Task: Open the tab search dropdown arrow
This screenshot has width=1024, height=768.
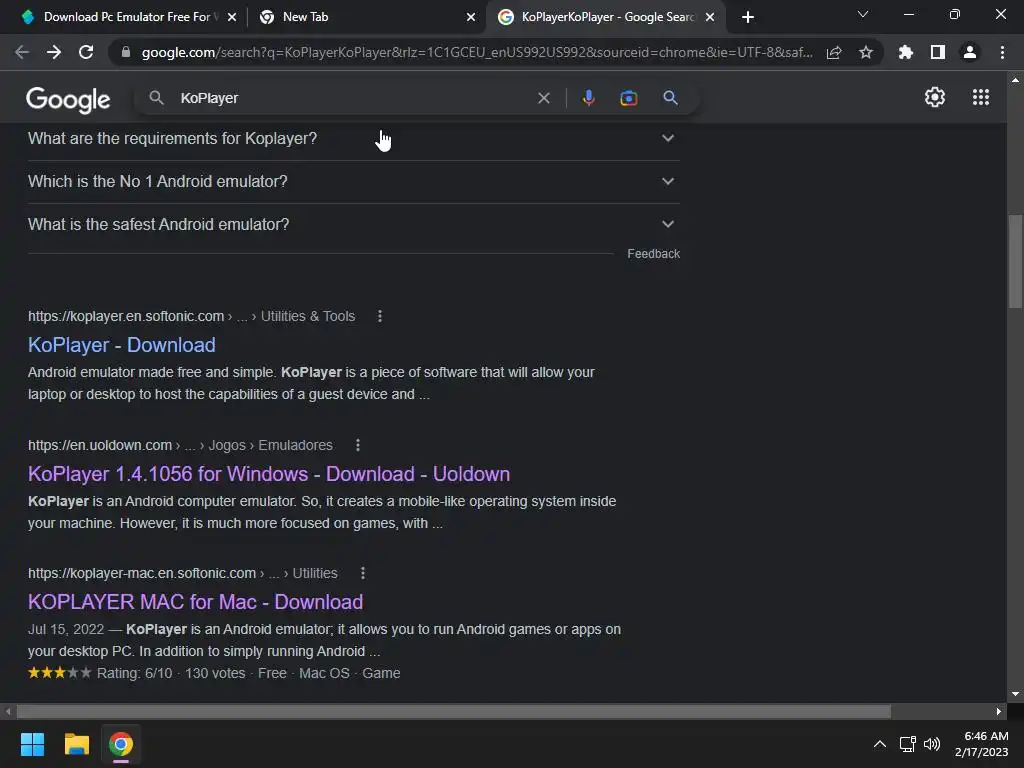Action: 863,14
